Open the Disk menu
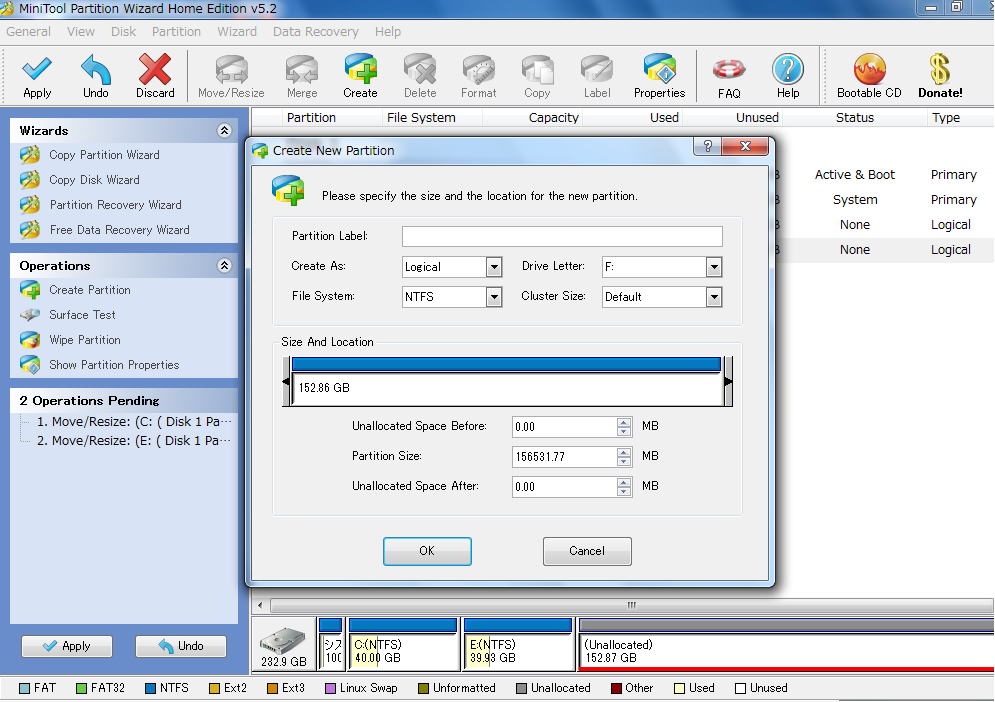 pos(123,32)
